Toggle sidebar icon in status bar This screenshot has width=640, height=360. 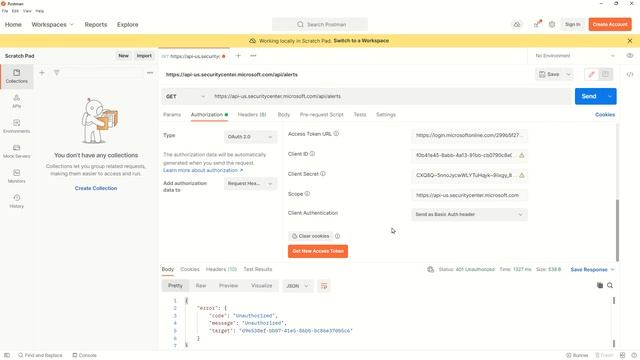tap(7, 355)
